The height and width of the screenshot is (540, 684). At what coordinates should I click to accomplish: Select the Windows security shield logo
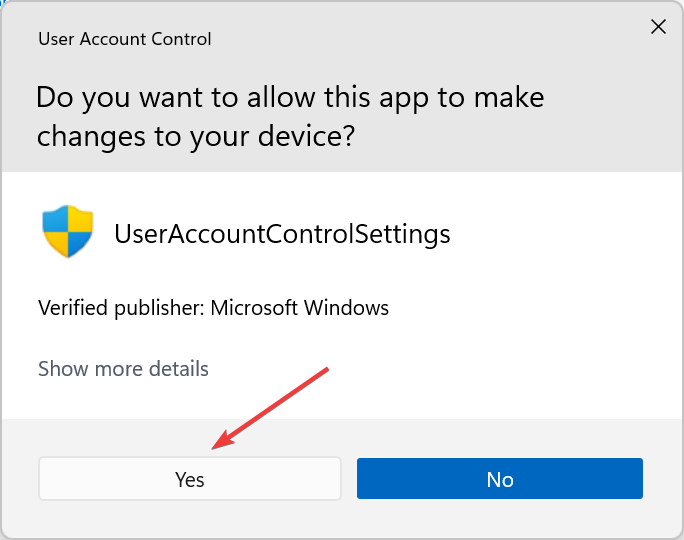(x=68, y=231)
